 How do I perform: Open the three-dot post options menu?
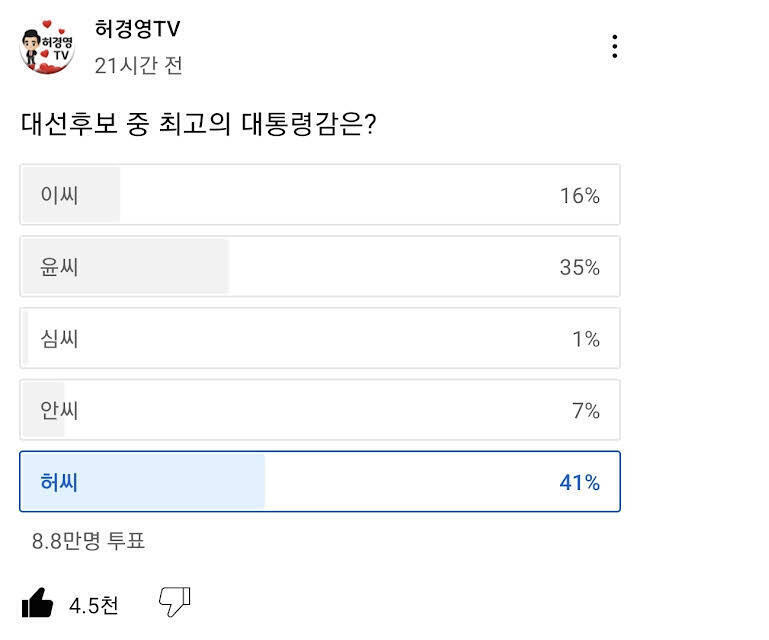614,46
